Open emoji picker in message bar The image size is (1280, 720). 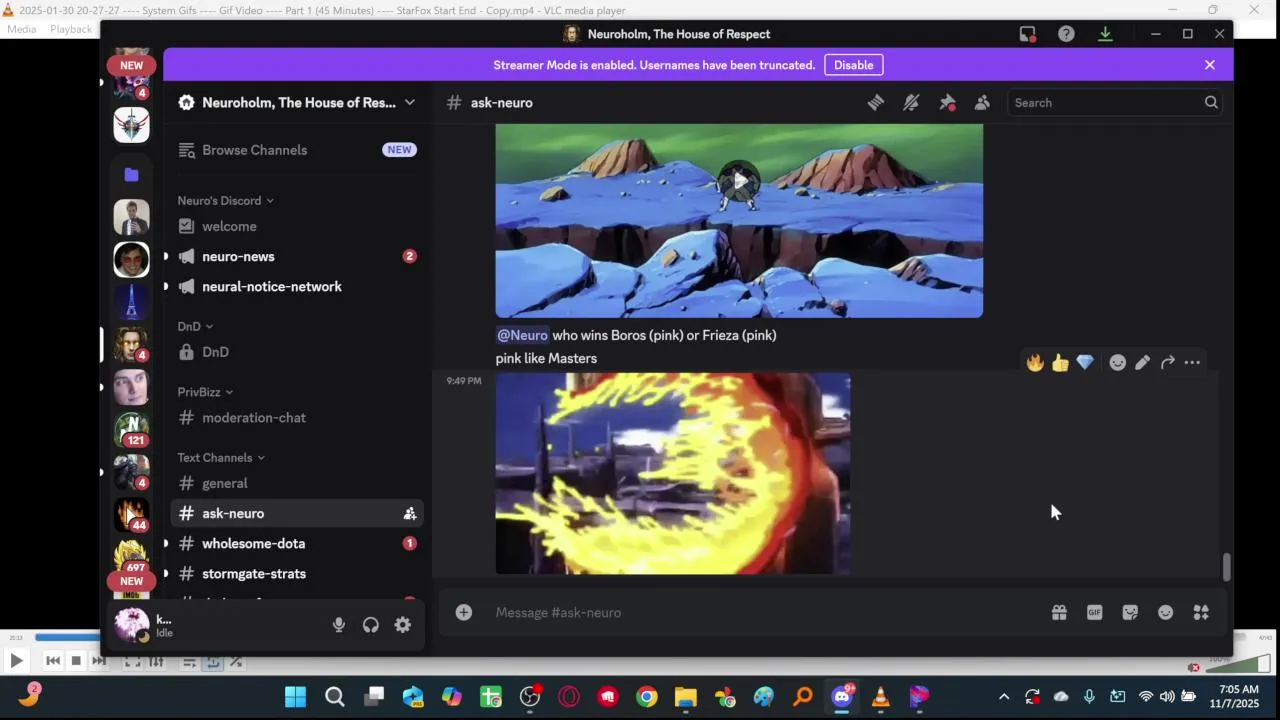[x=1165, y=612]
